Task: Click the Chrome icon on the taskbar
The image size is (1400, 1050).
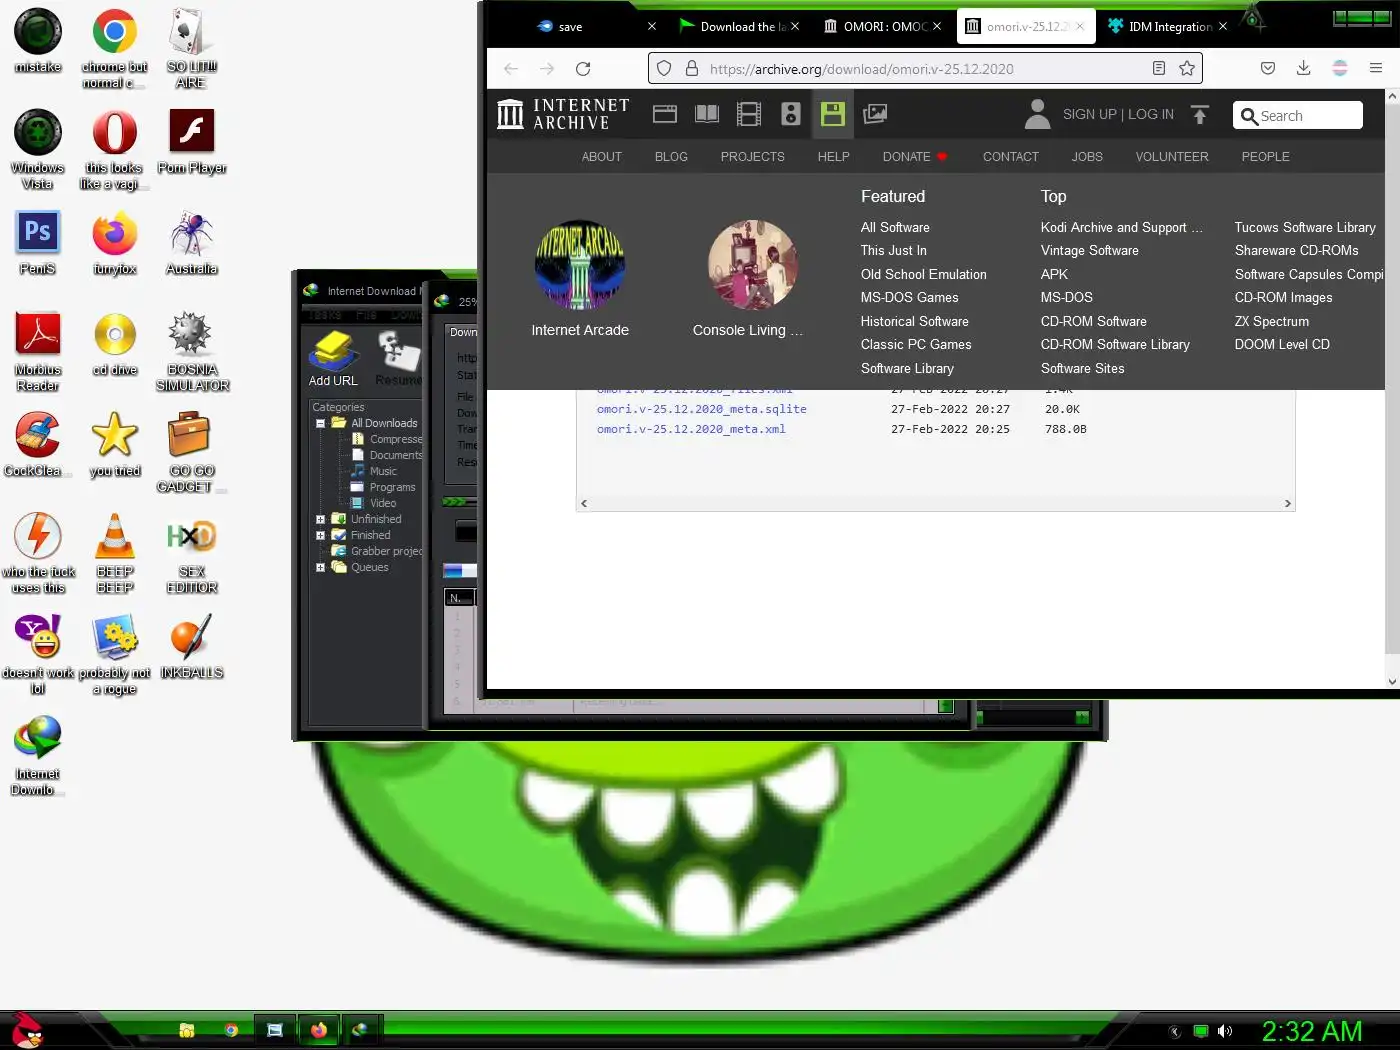Action: point(231,1030)
